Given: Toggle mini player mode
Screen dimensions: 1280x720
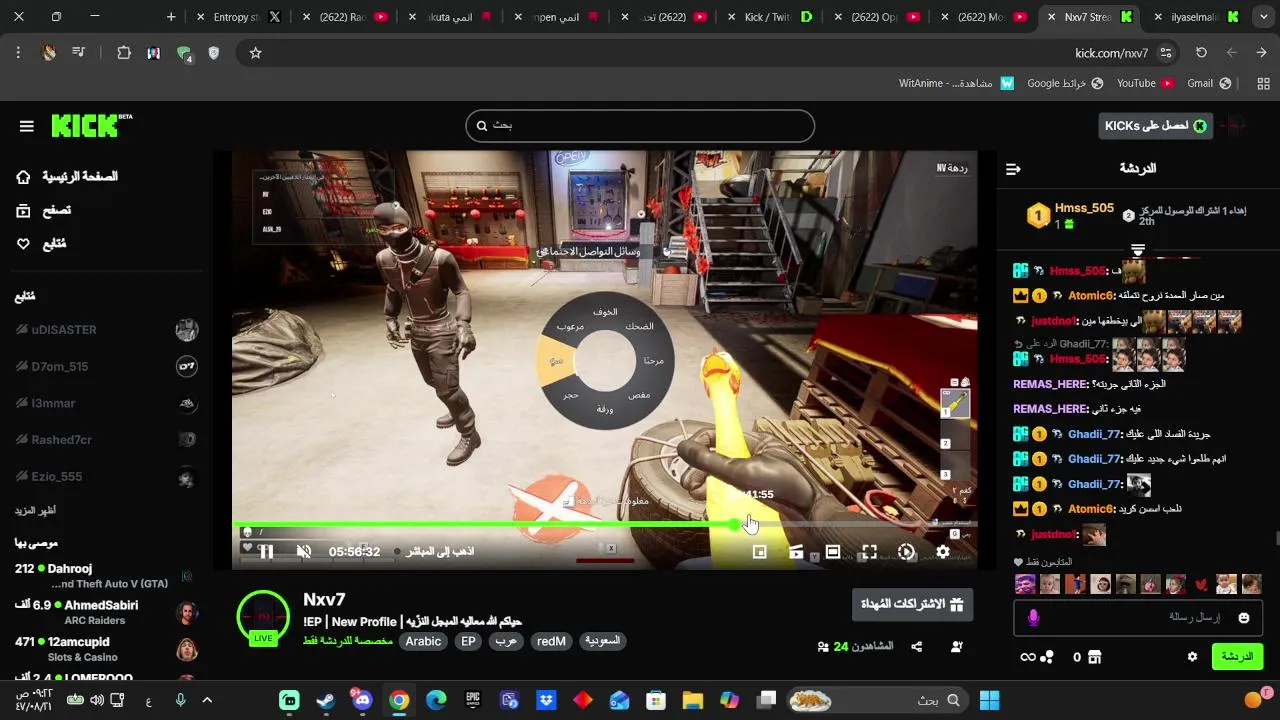Looking at the screenshot, I should tap(759, 552).
